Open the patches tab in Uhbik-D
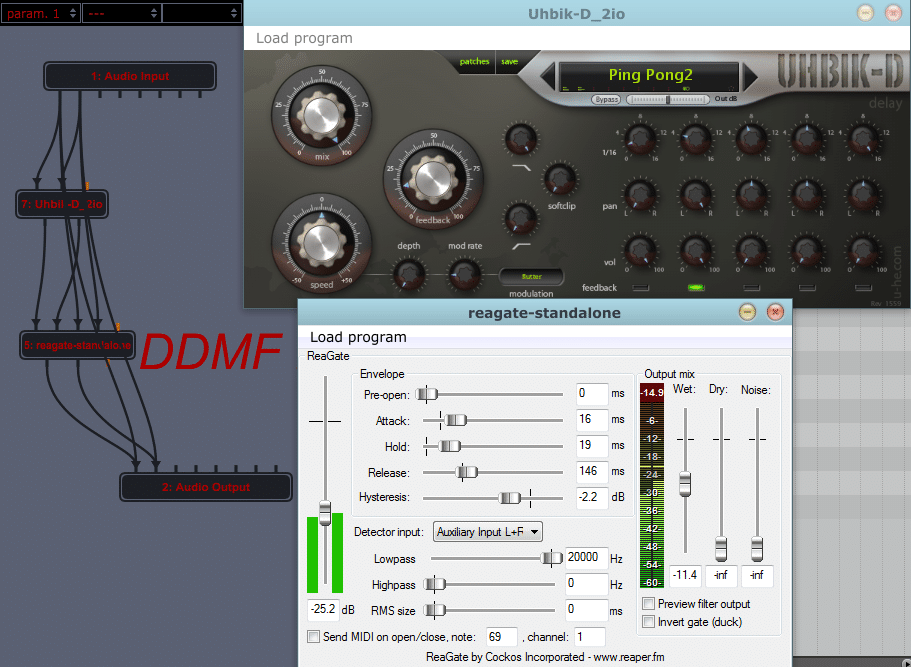 click(x=474, y=62)
